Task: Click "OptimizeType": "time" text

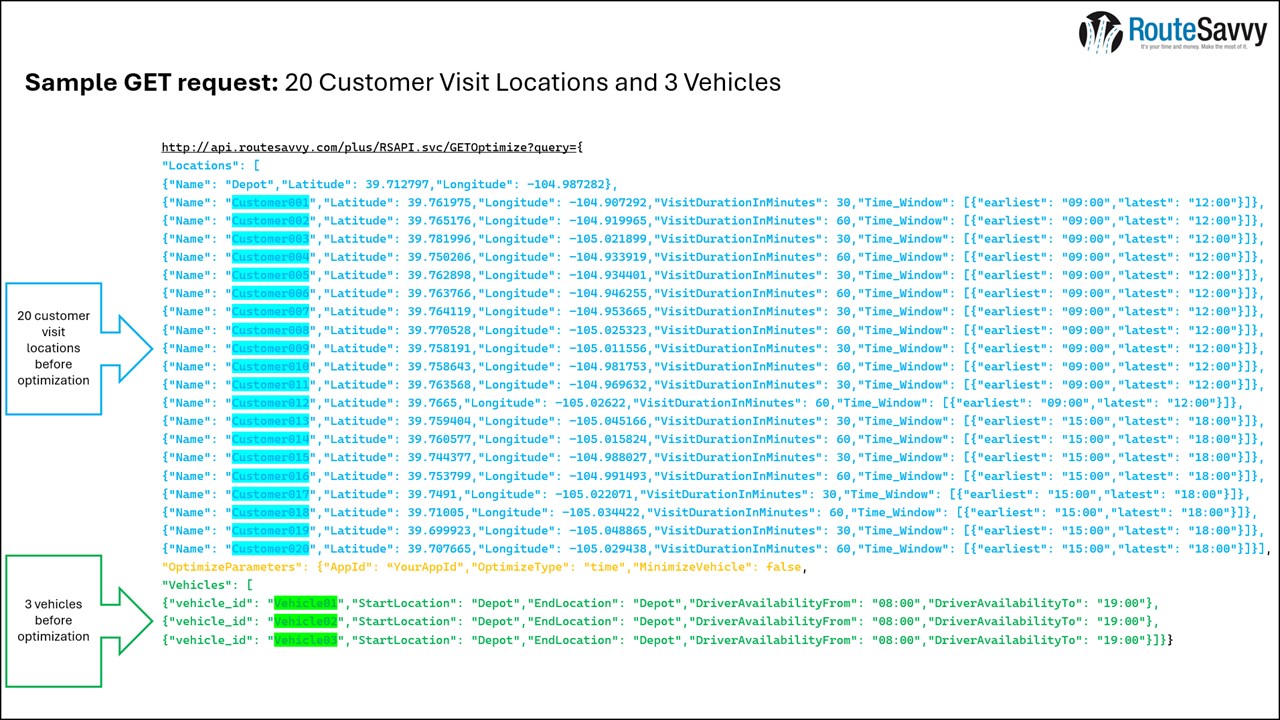Action: coord(548,567)
